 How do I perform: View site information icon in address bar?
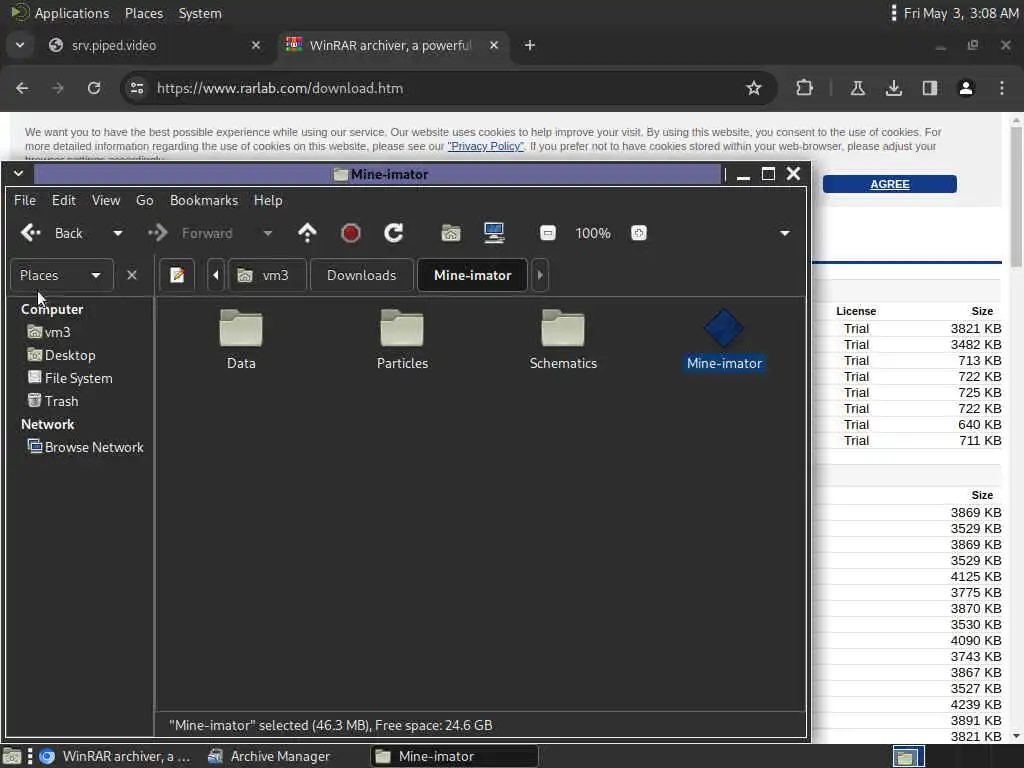coord(136,88)
